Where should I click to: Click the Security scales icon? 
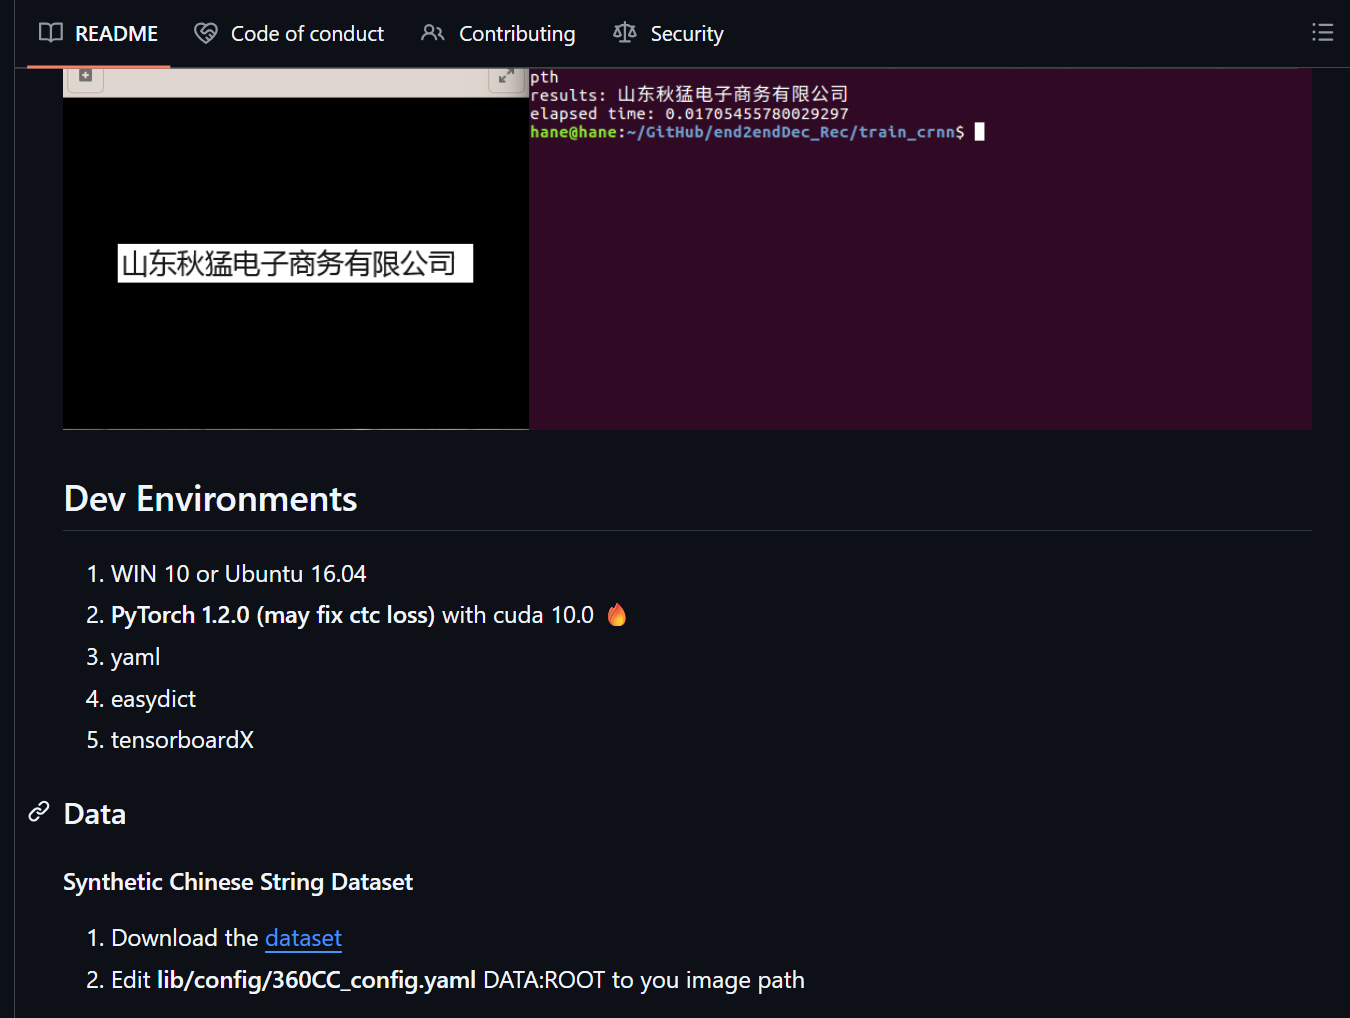[625, 33]
